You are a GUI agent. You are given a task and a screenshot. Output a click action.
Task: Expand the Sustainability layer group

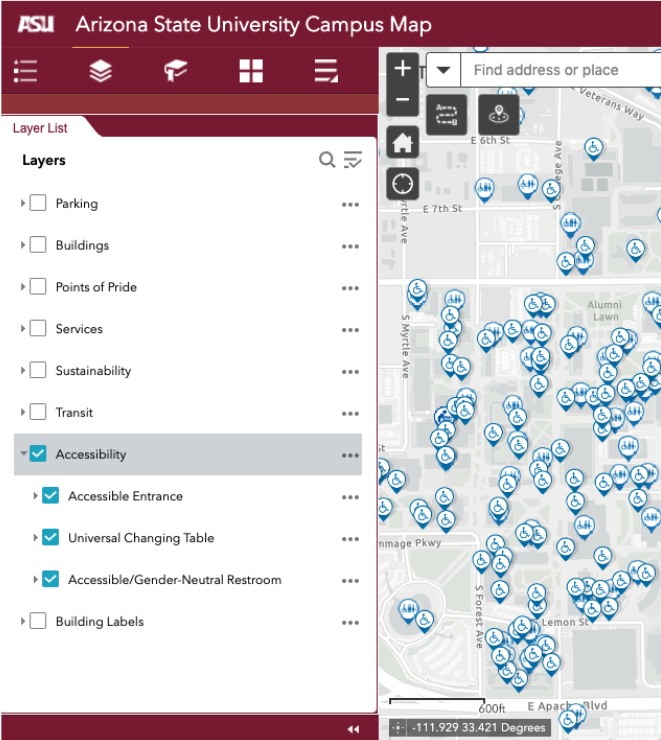pos(22,370)
